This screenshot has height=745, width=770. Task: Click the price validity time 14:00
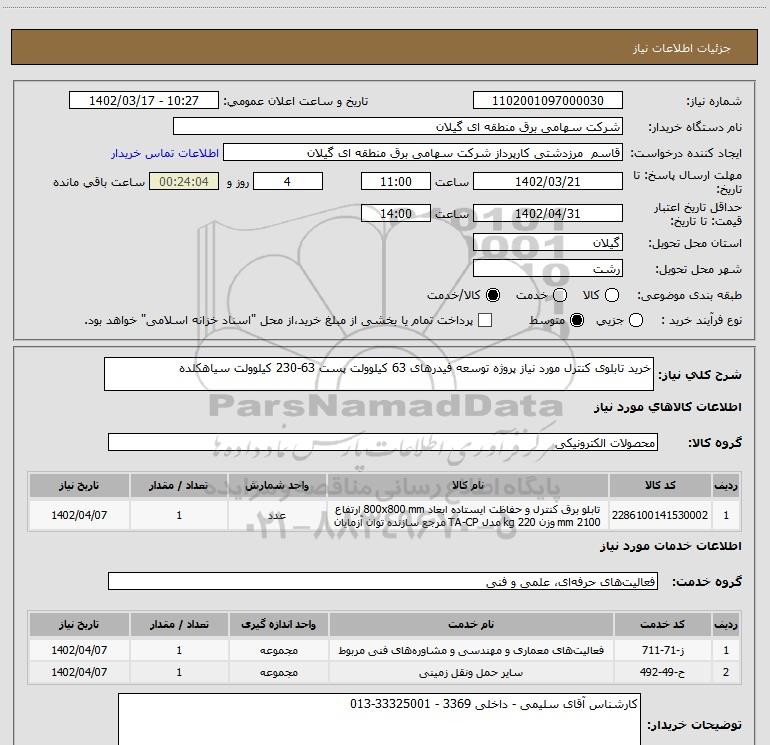[x=396, y=213]
